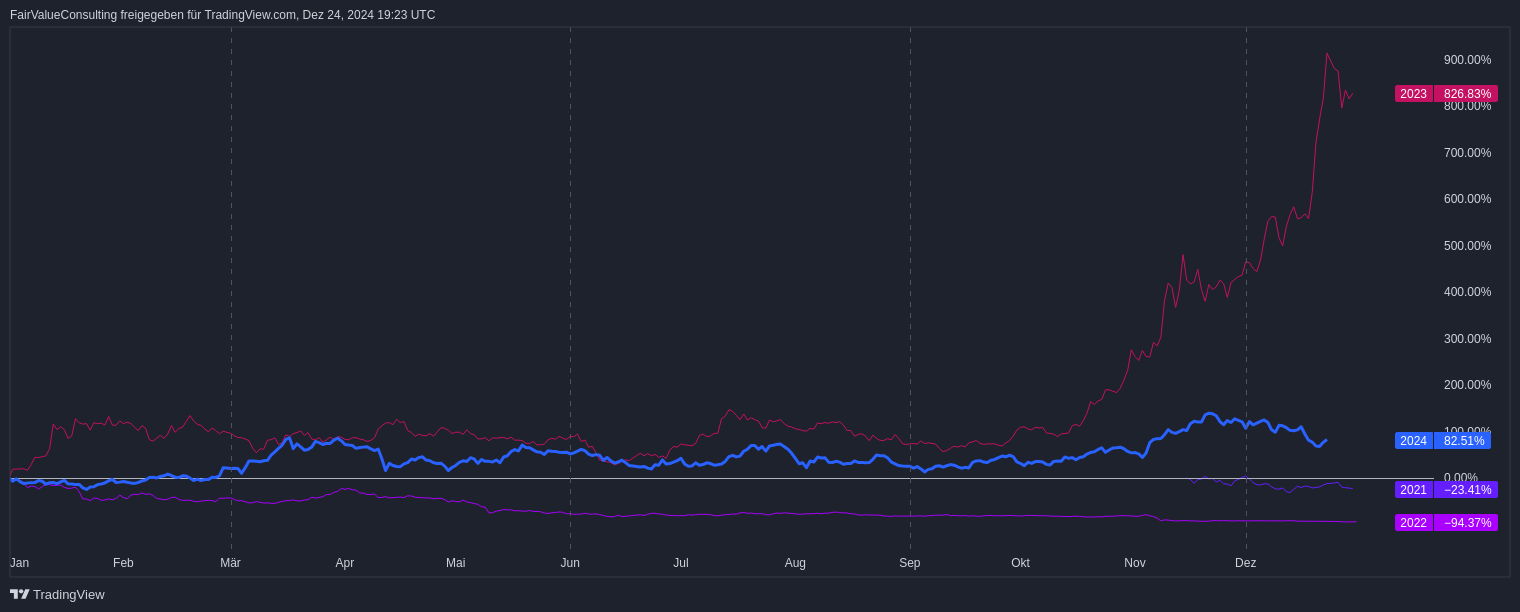1520x612 pixels.
Task: Click the Dez label on time axis
Action: pyautogui.click(x=1245, y=563)
